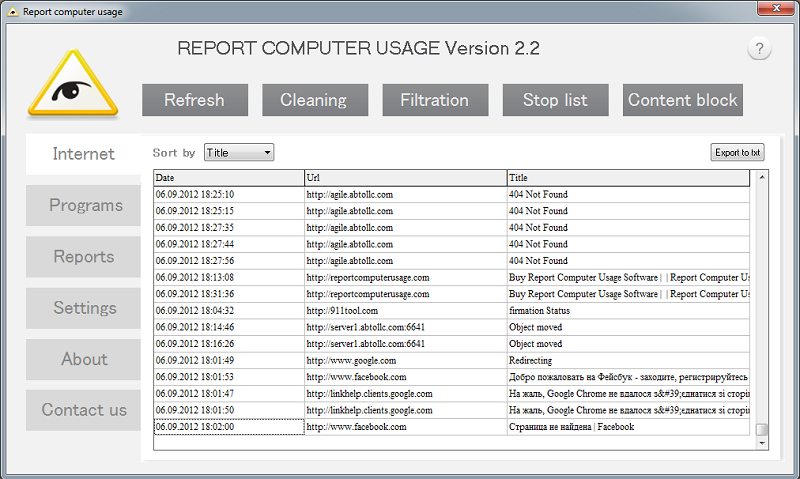Click the table scrollbar up arrow
Viewport: 800px width, 479px height.
point(762,177)
